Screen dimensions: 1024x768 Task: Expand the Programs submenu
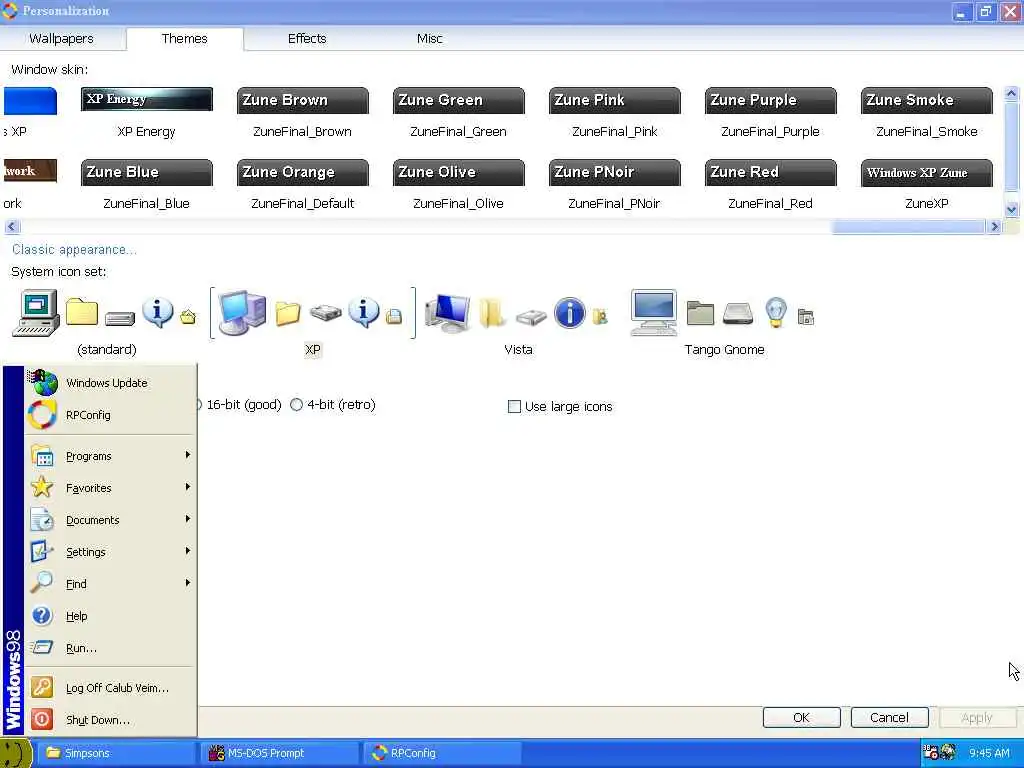pyautogui.click(x=111, y=456)
